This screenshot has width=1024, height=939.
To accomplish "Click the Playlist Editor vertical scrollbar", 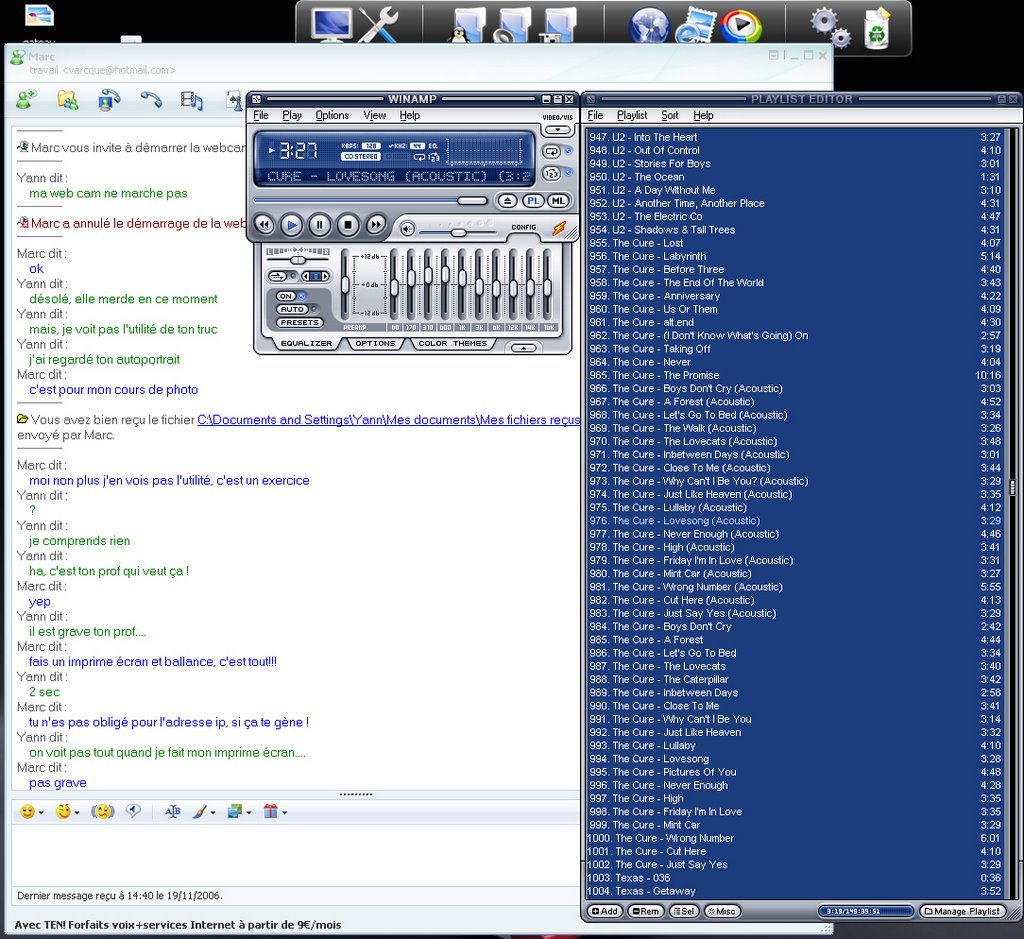I will point(1013,513).
